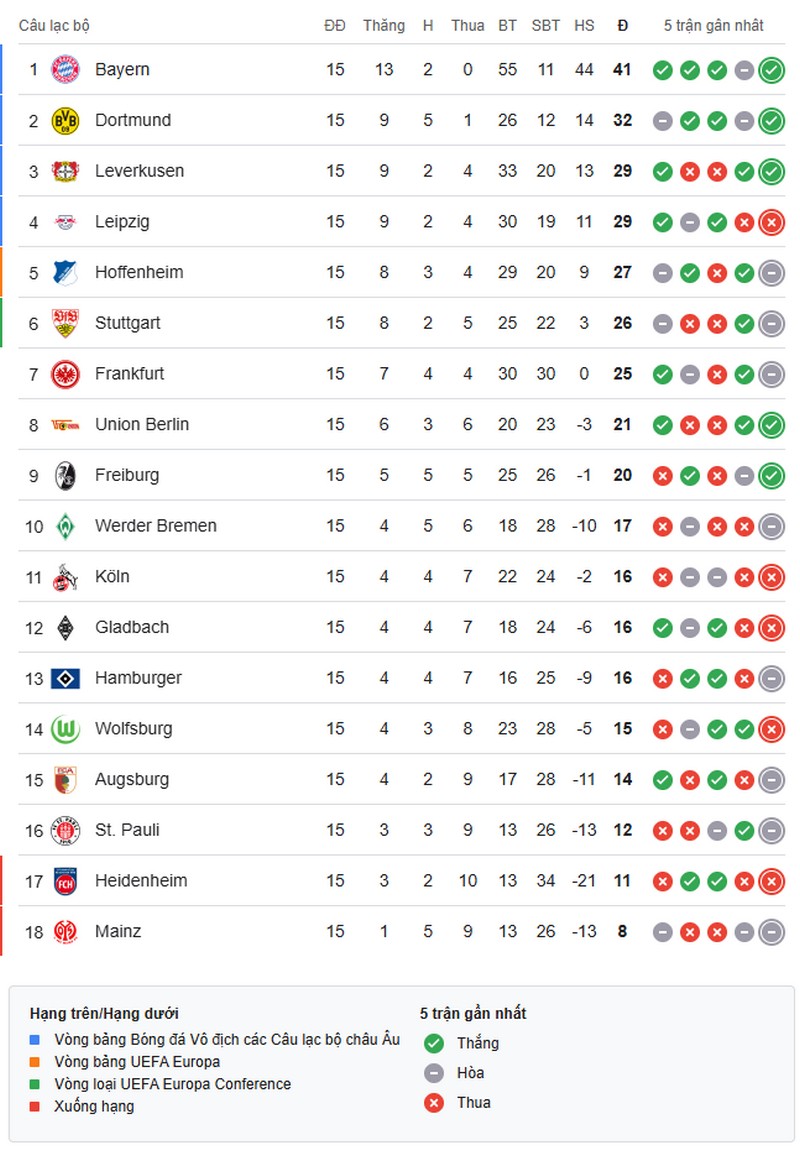Click the Đ points column header
The image size is (800, 1151).
622,25
